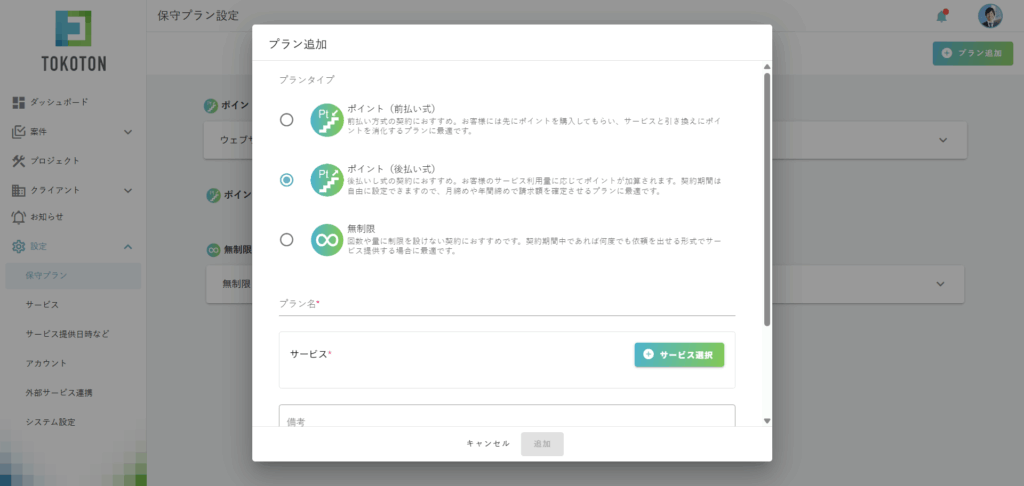This screenshot has width=1024, height=486.
Task: Click the postpaid point plan stairs icon
Action: (326, 180)
